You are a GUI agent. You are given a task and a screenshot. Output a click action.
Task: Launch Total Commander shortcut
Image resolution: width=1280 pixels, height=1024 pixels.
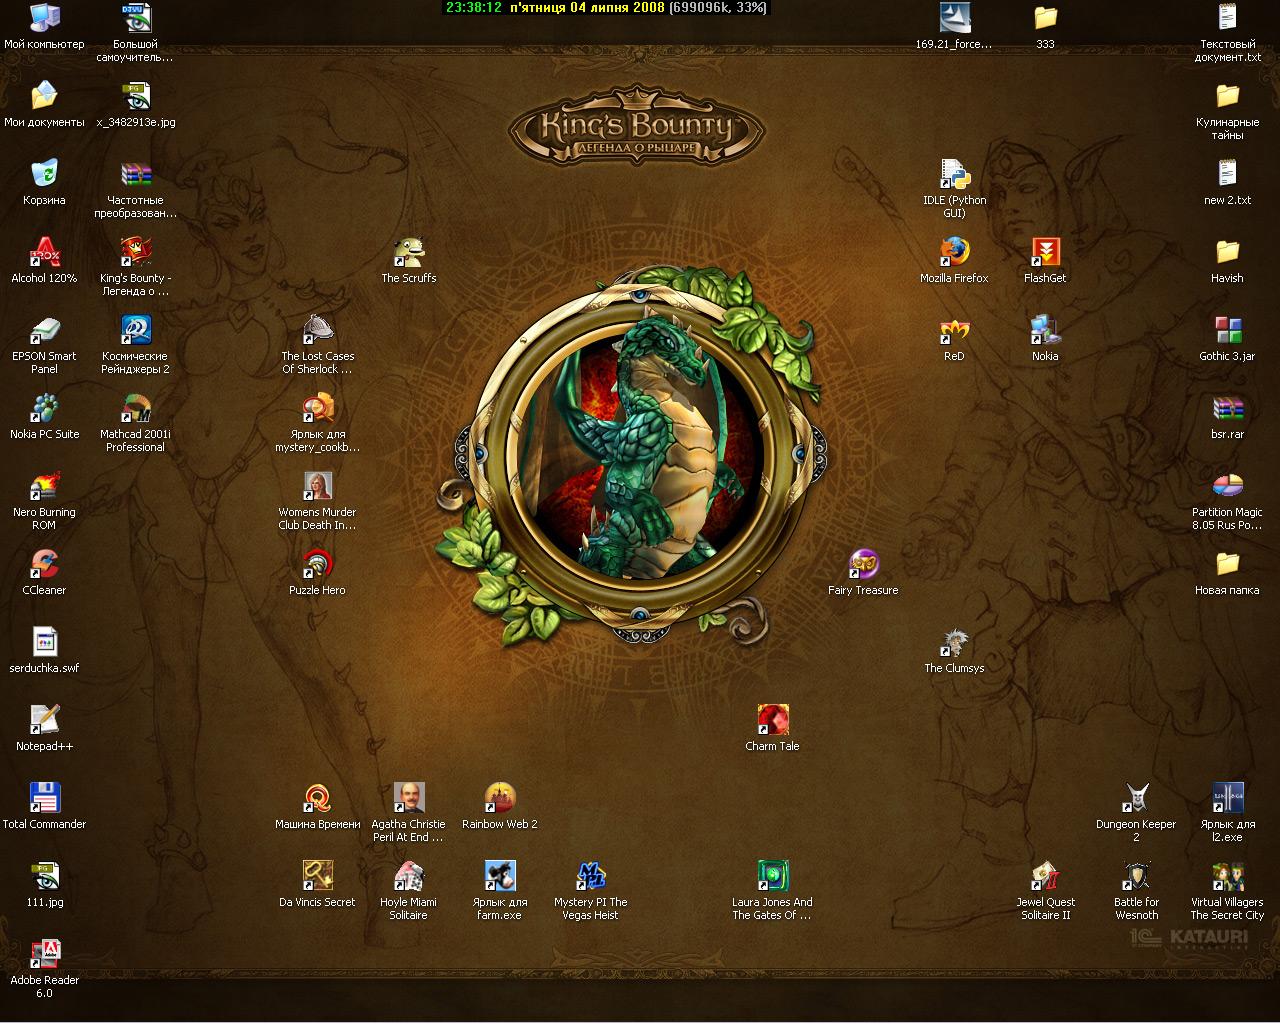44,797
